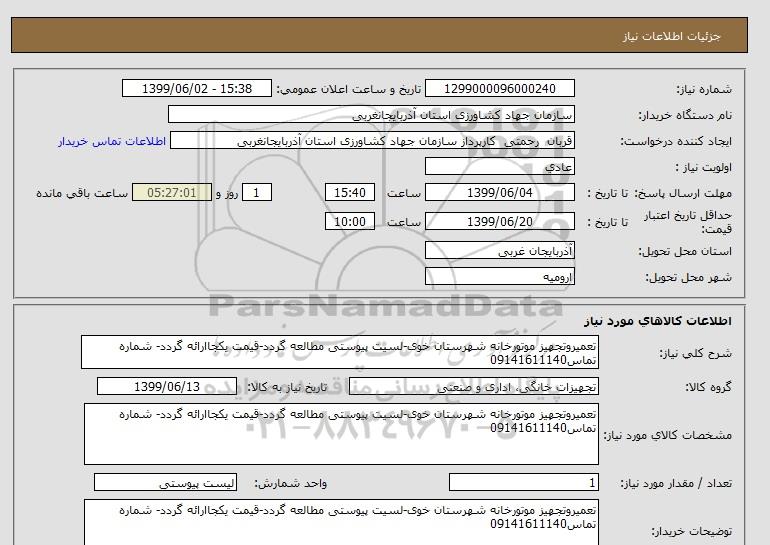Screen dimensions: 770x545
Task: Select the price validity time field 10:00
Action: click(x=350, y=222)
